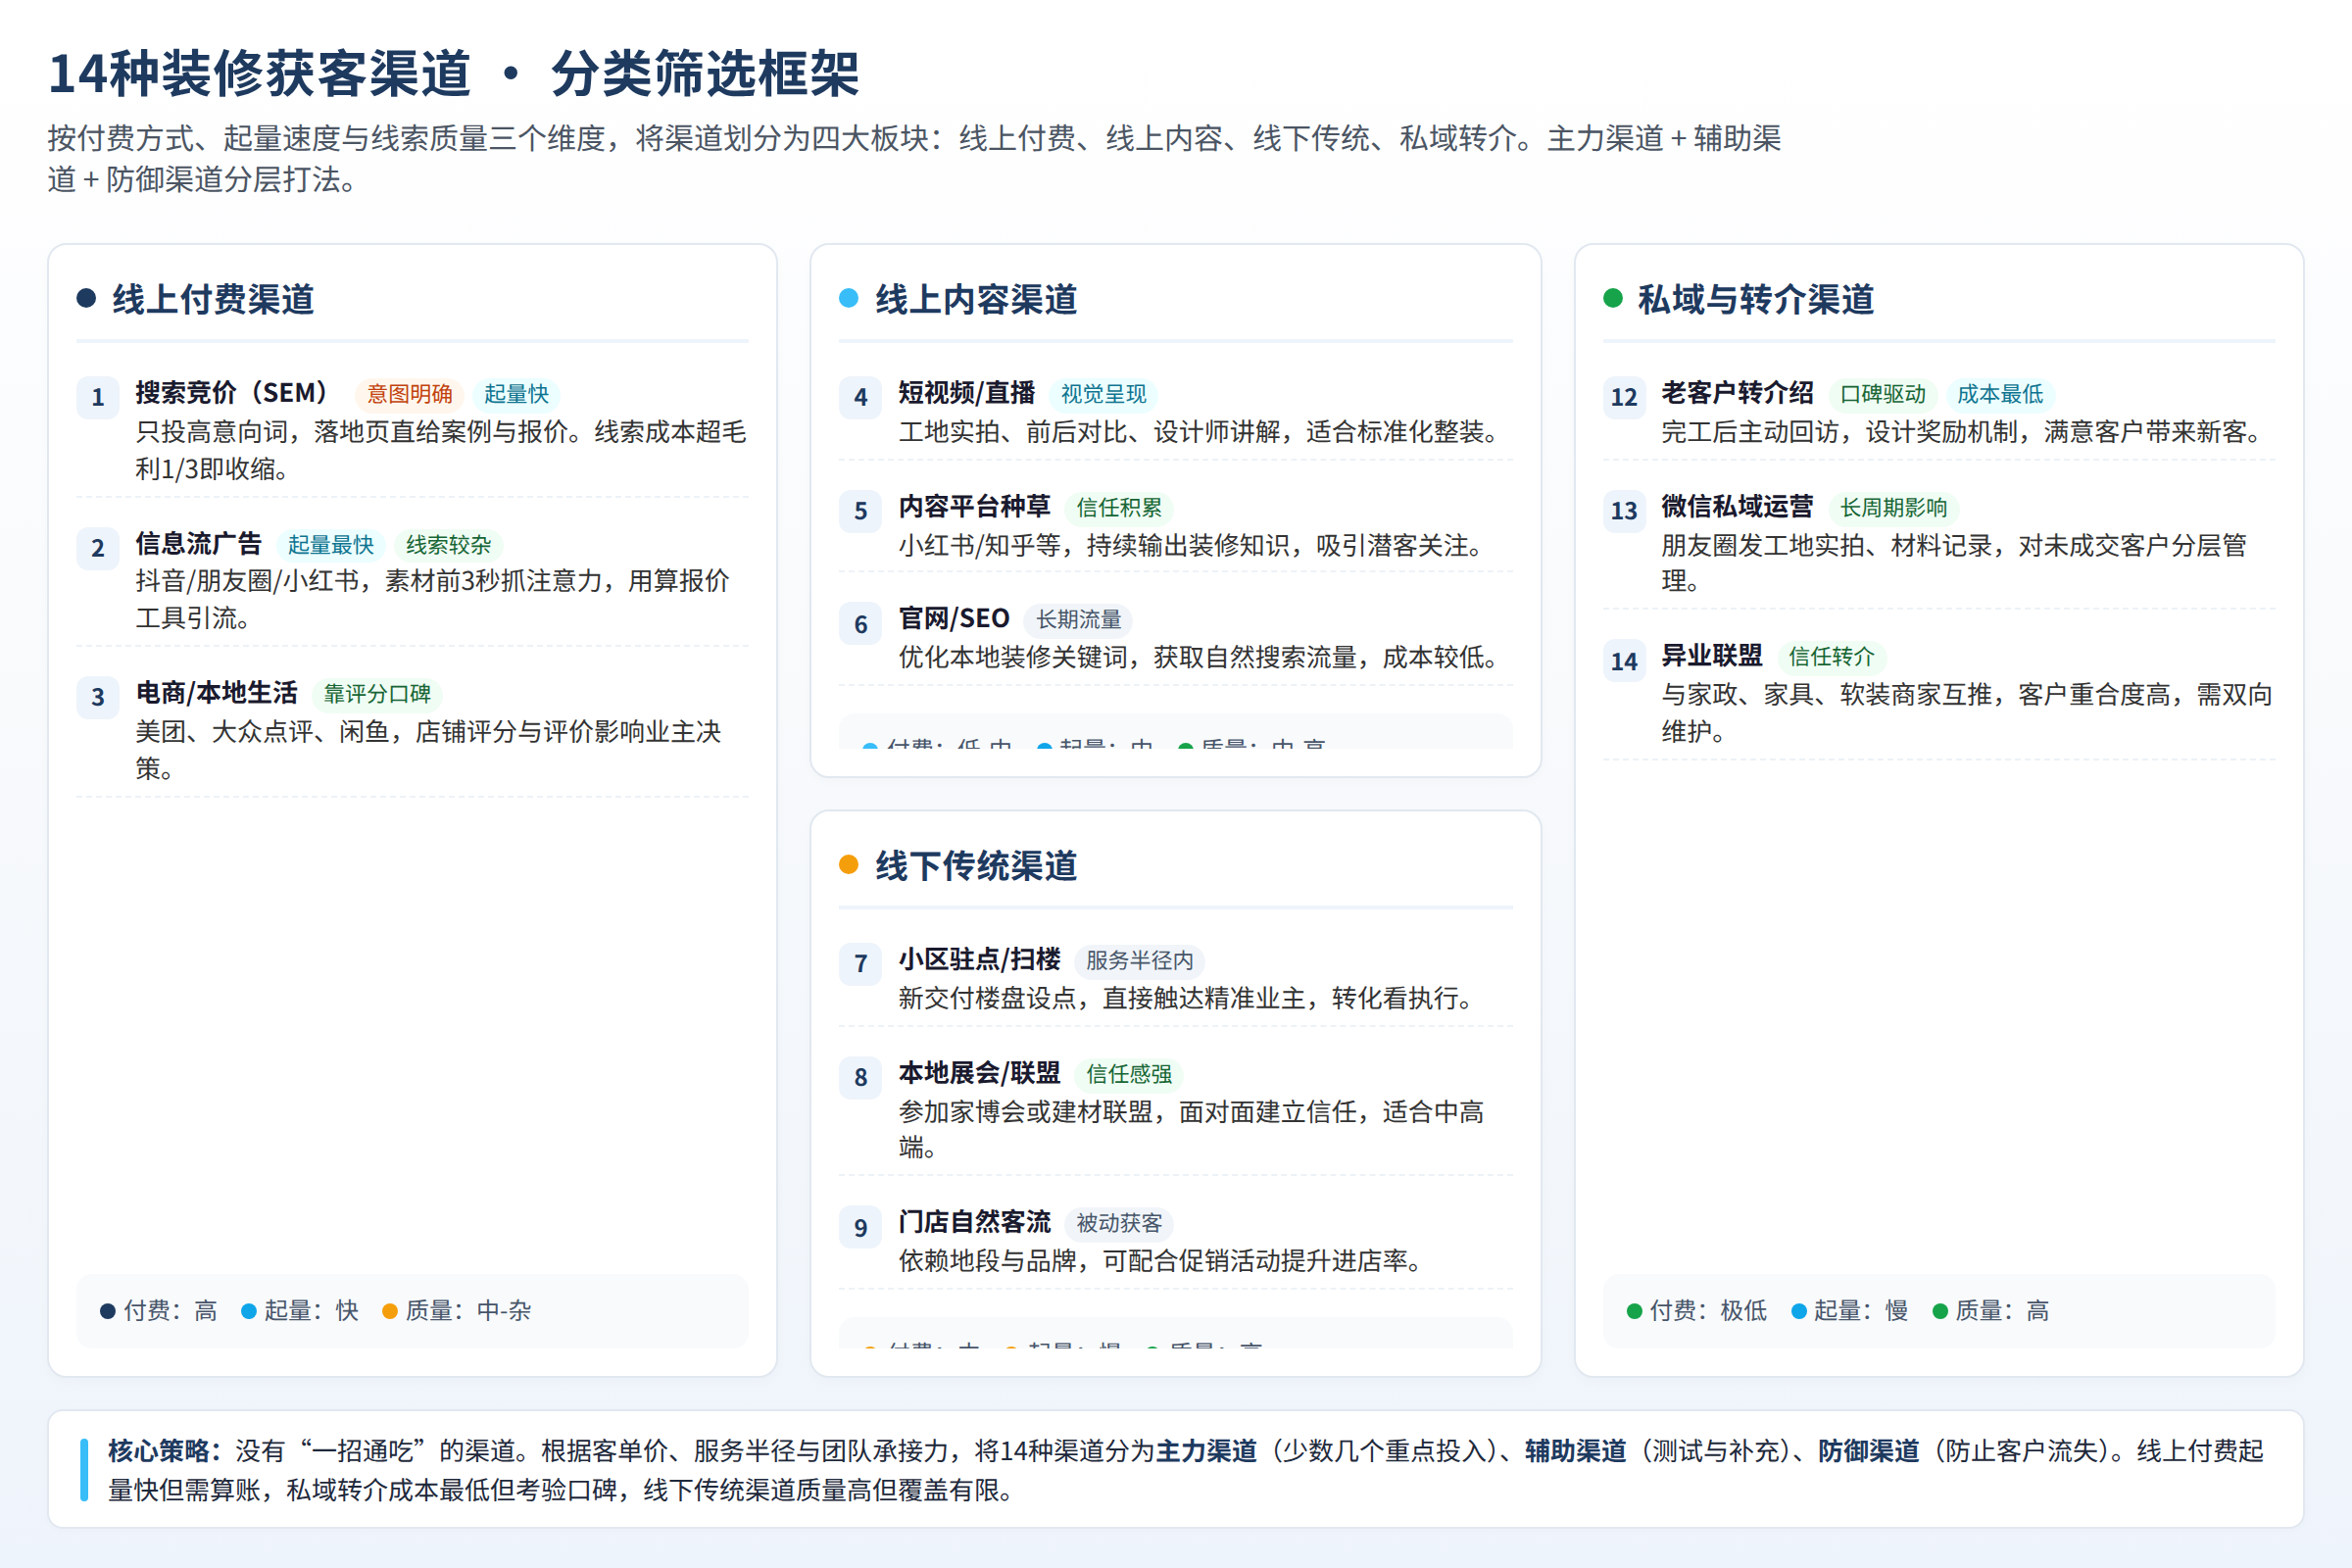
Task: Click the dark dot before 线上付费渠道
Action: coord(86,298)
